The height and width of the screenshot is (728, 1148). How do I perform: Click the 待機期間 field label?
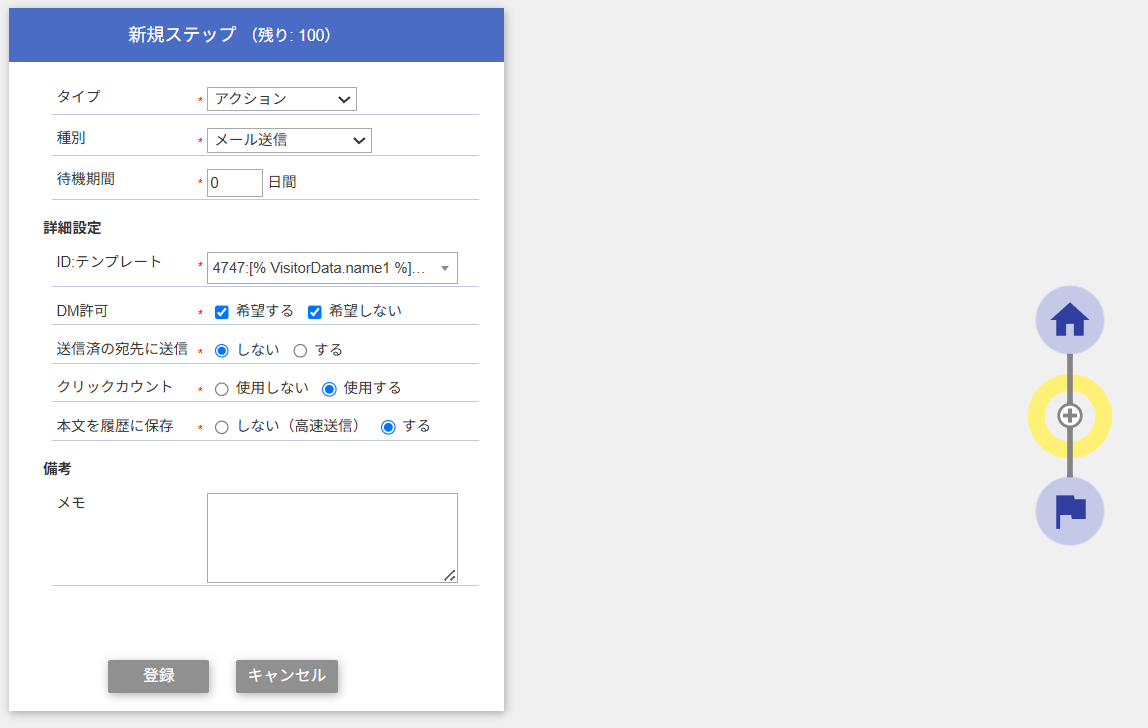86,179
